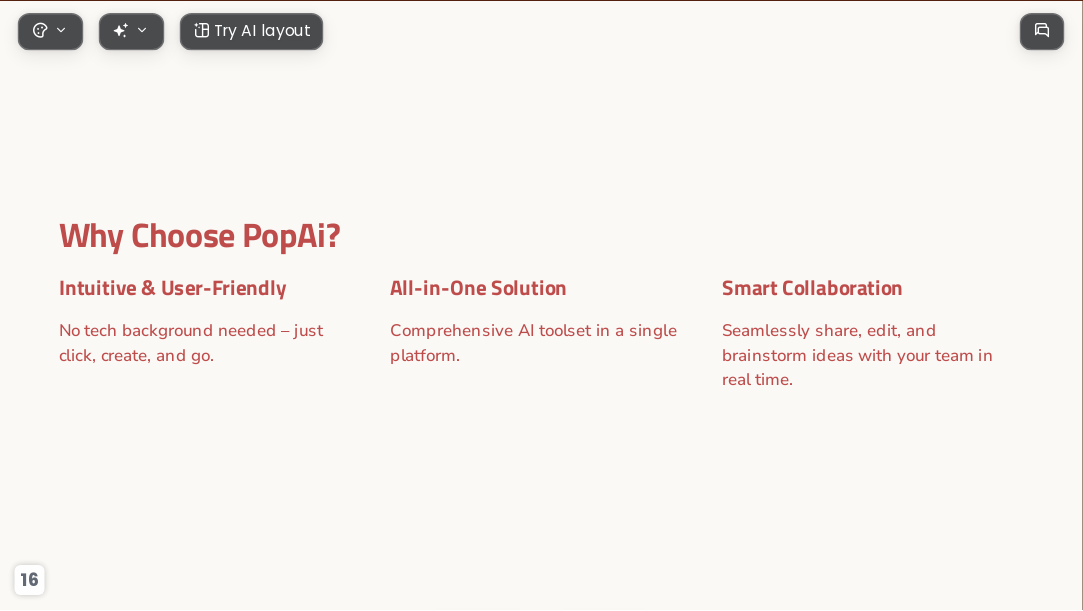Expand the chevron beside the palette icon
The height and width of the screenshot is (611, 1083).
click(61, 30)
